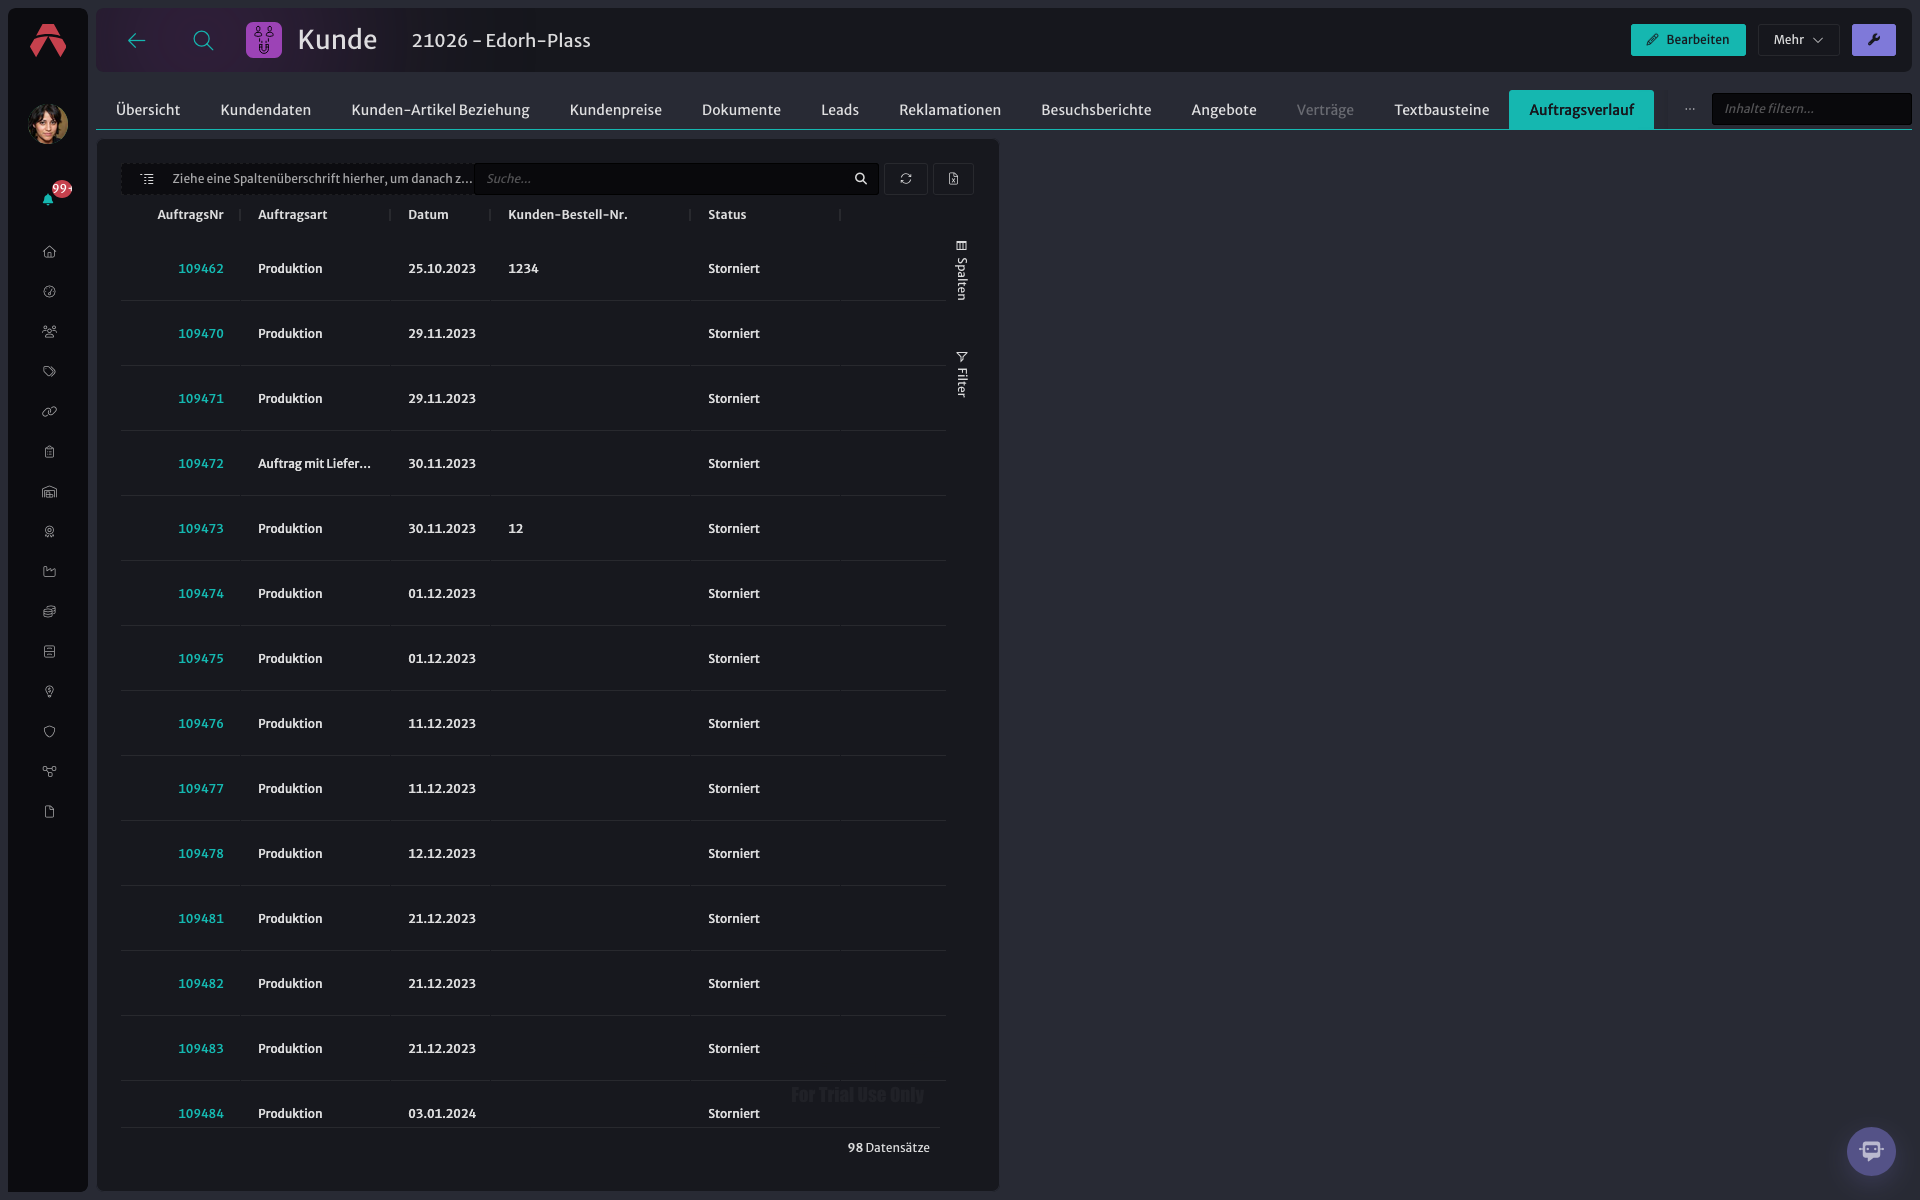Viewport: 1920px width, 1200px height.
Task: Click the purple wrench settings button
Action: 1873,40
